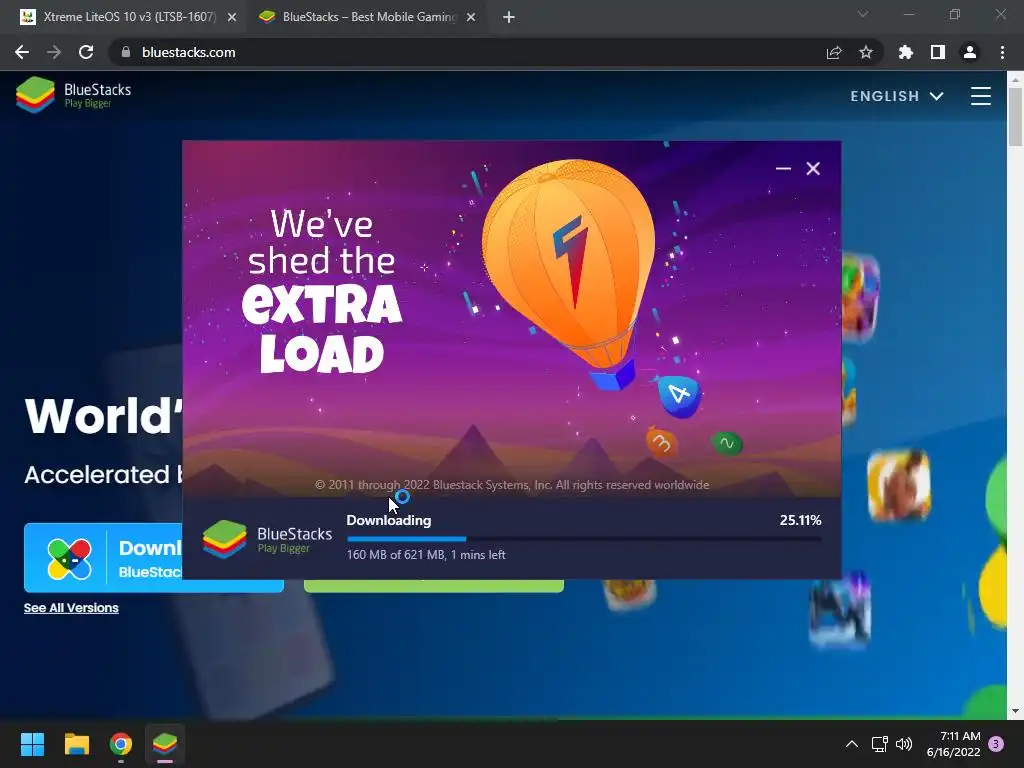Click the padlock site info icon
The width and height of the screenshot is (1024, 768).
coord(126,52)
